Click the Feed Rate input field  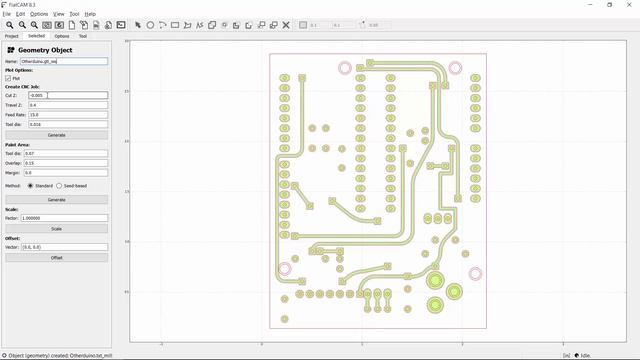(x=68, y=115)
